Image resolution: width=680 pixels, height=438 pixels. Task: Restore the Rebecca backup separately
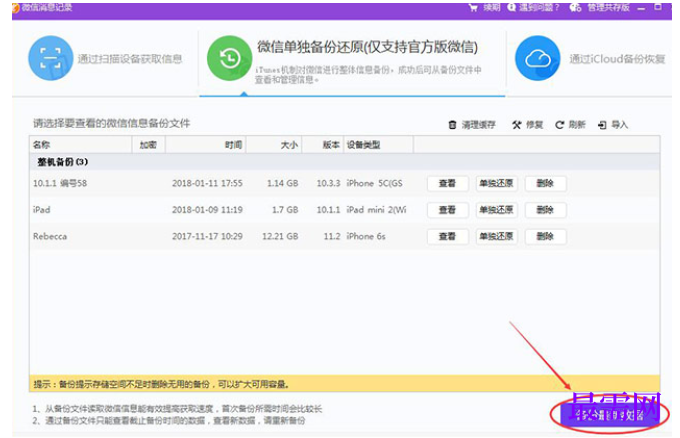pyautogui.click(x=496, y=236)
